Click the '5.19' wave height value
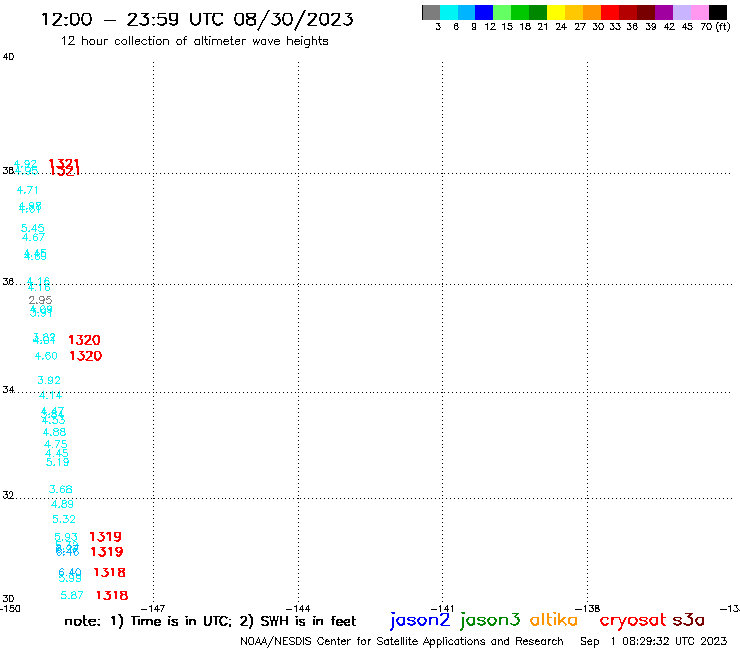Viewport: 740px width, 650px height. 58,462
